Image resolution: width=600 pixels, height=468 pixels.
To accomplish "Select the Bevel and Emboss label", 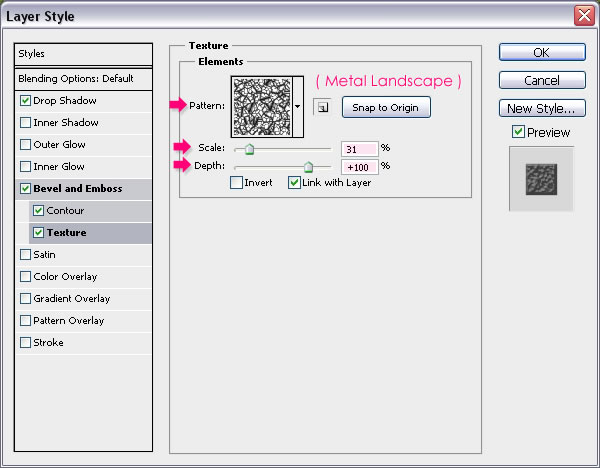I will [78, 189].
